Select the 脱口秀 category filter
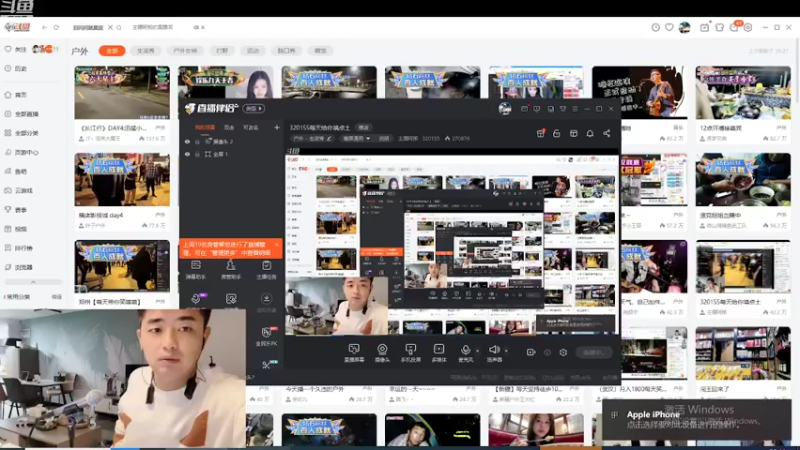The width and height of the screenshot is (800, 450). click(286, 51)
